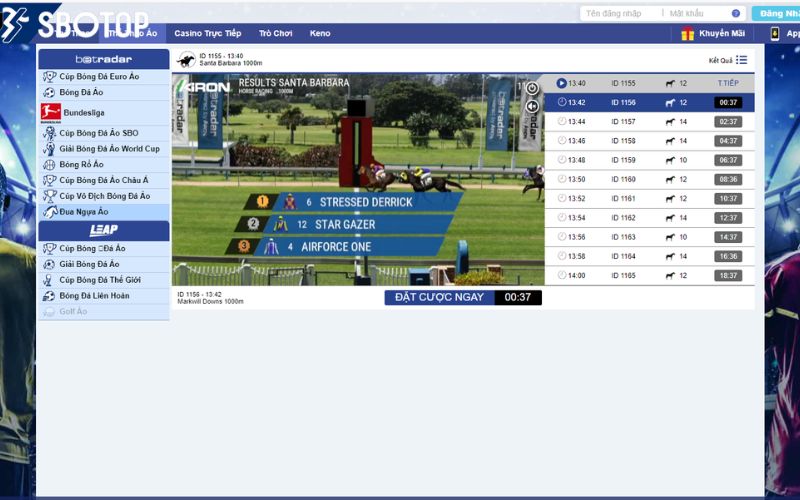
Task: Click the 08:36 countdown on ID 1160 row
Action: pos(728,180)
